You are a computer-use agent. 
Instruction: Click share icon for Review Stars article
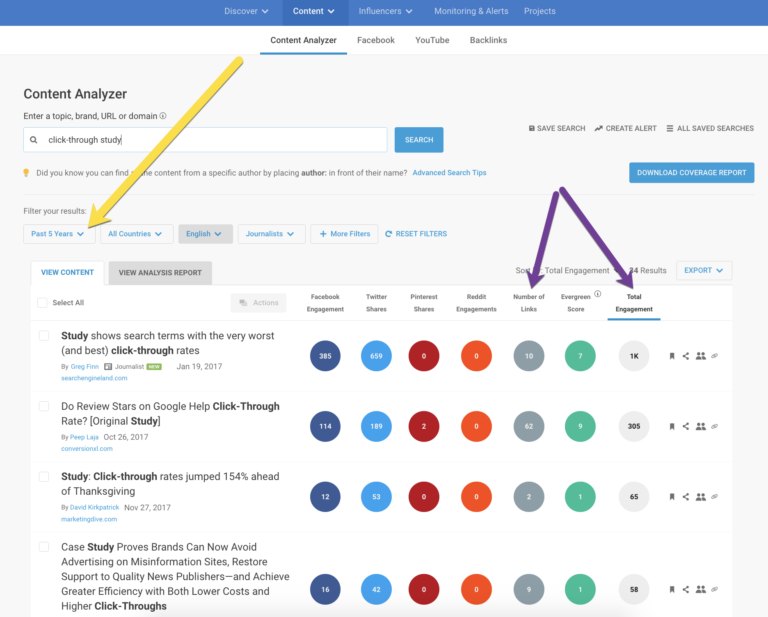pyautogui.click(x=686, y=356)
